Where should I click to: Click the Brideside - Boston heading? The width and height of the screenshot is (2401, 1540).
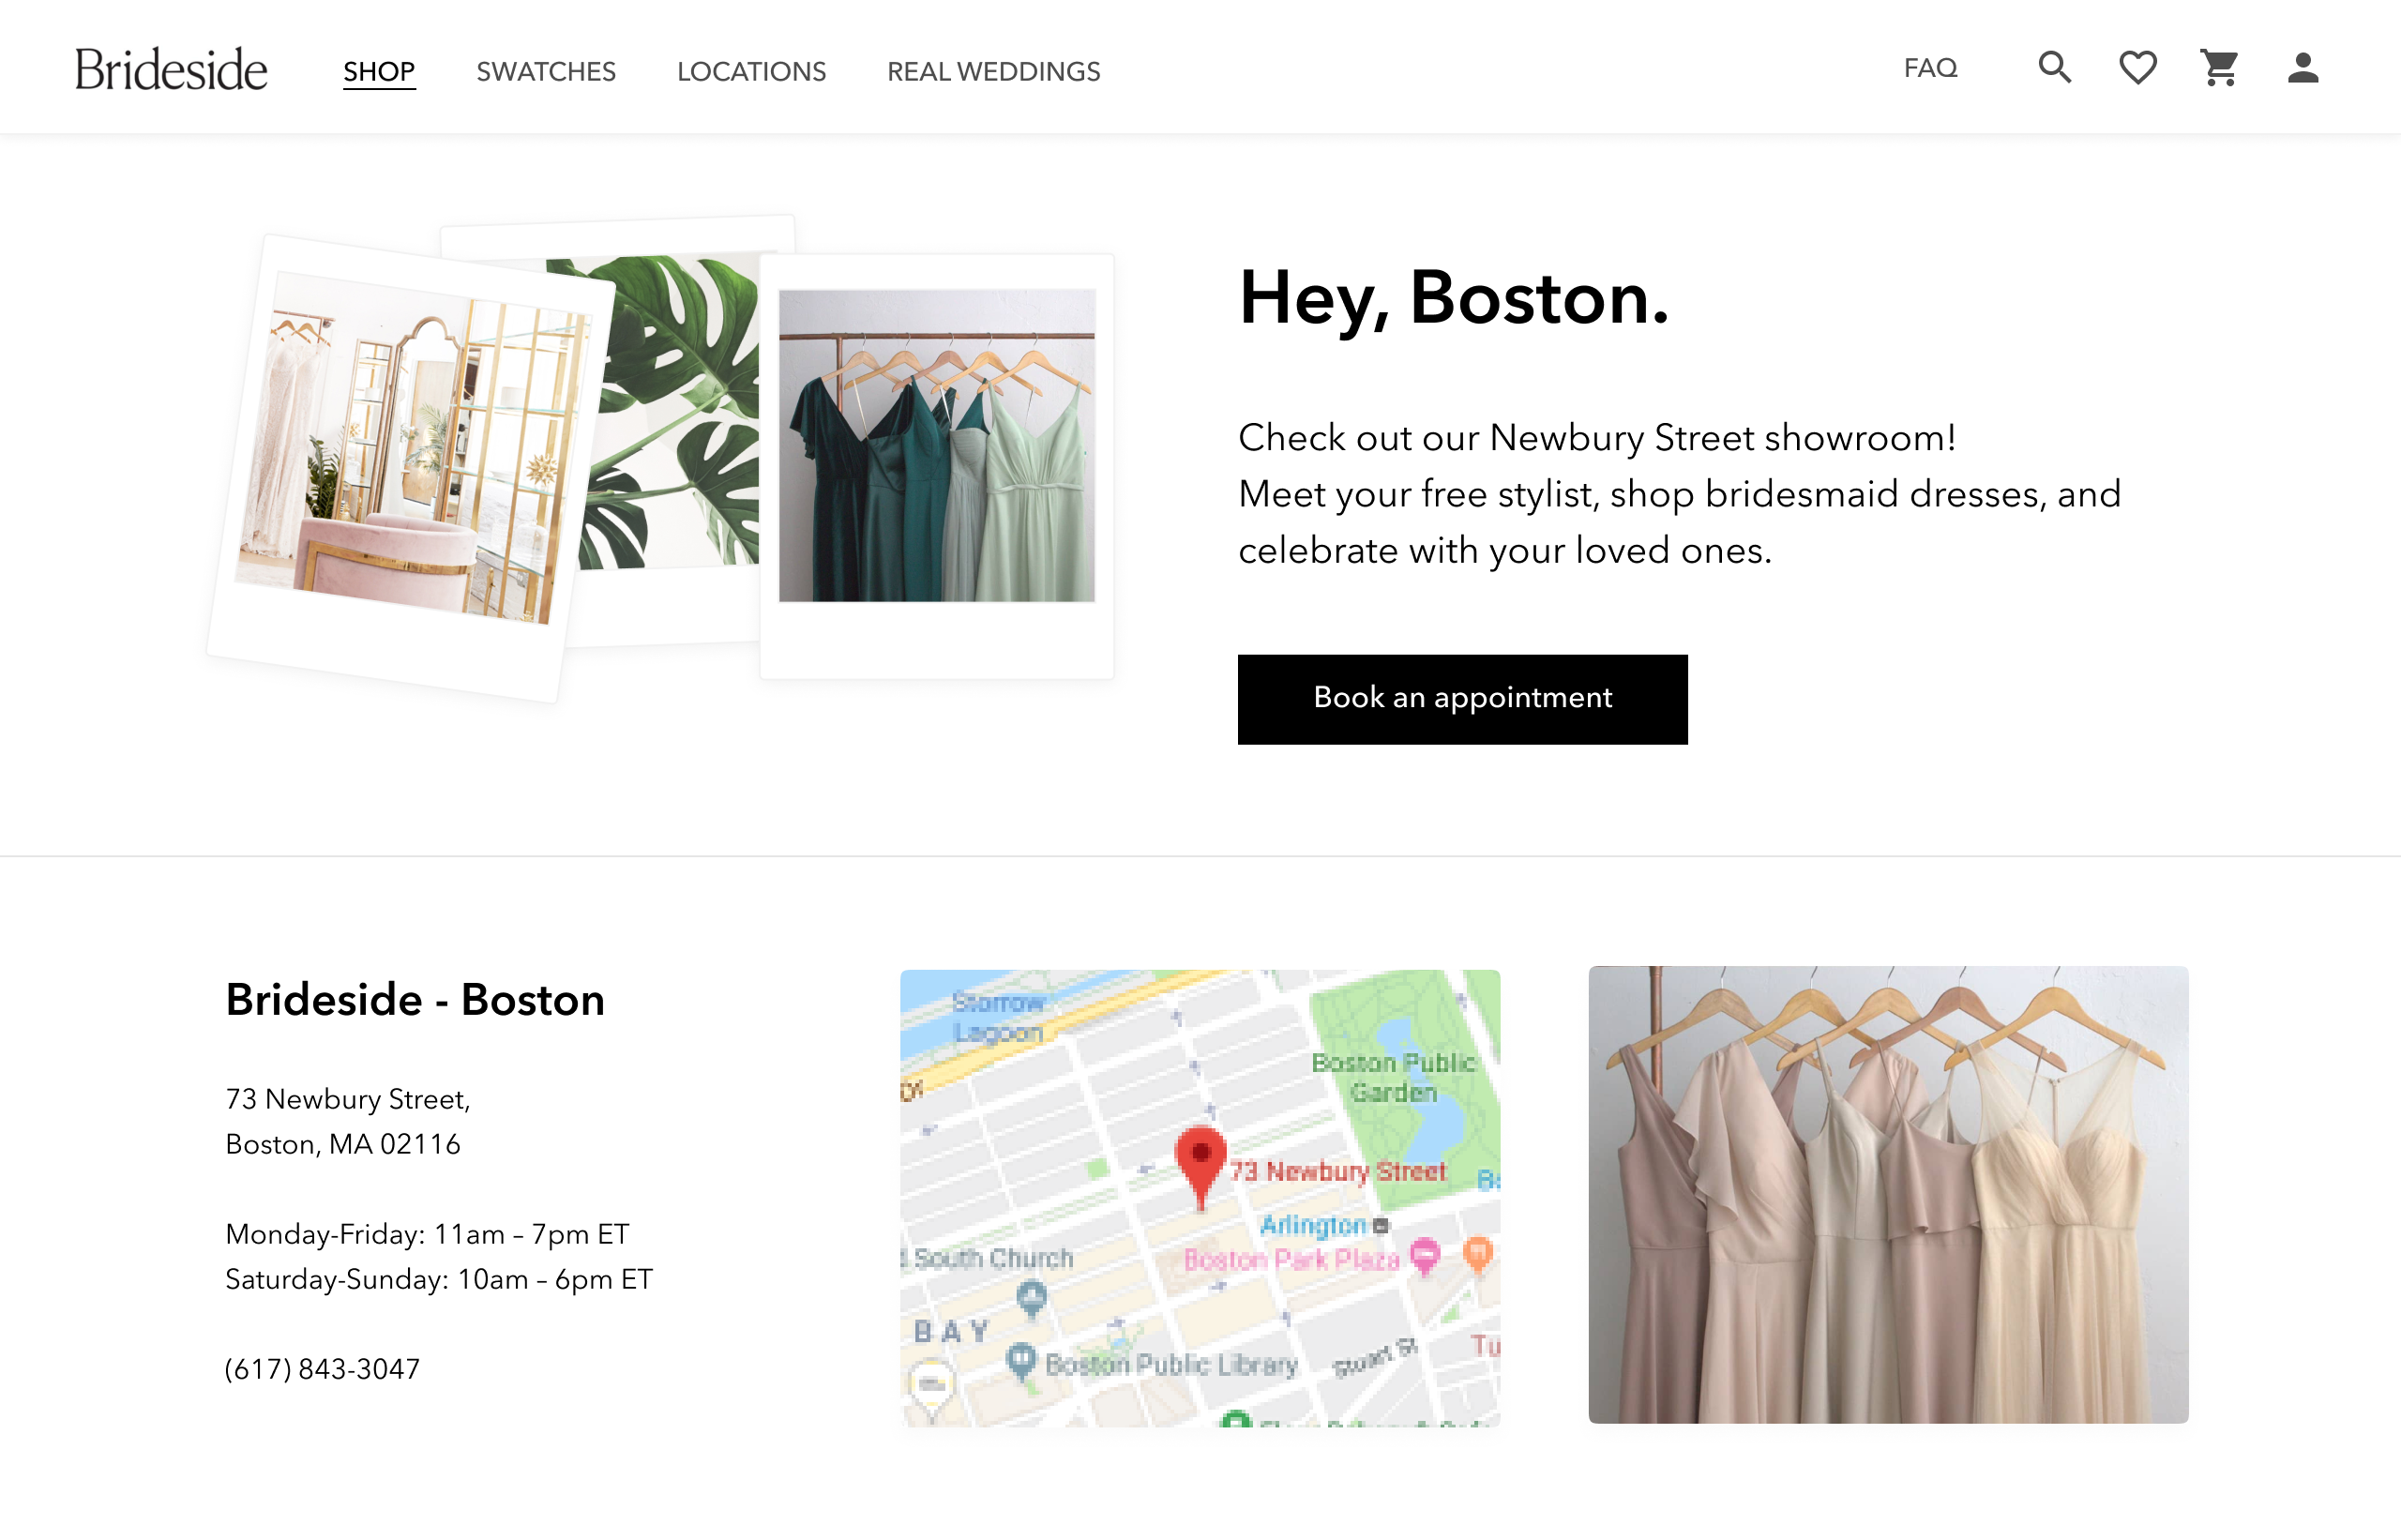tap(415, 1000)
